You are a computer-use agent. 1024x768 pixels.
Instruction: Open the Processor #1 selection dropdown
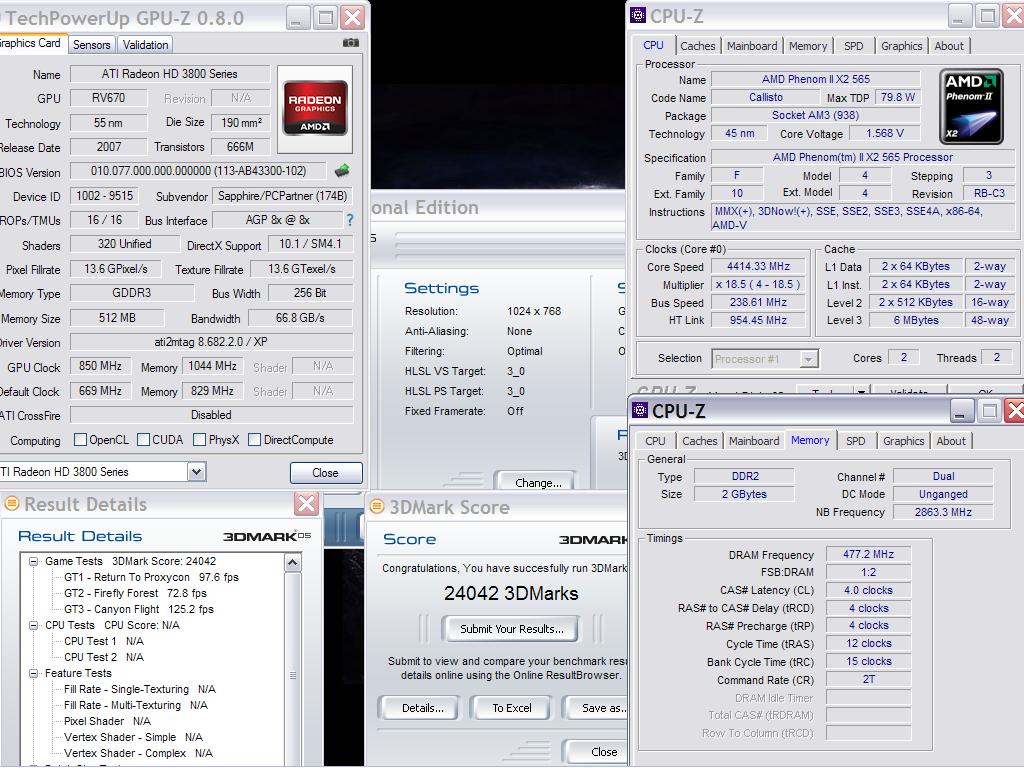[x=809, y=359]
